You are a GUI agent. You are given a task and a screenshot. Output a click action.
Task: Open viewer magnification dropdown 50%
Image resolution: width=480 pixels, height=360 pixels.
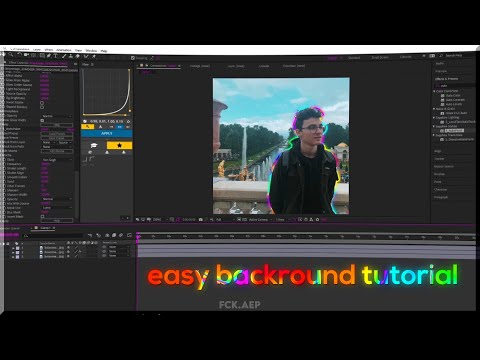pyautogui.click(x=159, y=219)
